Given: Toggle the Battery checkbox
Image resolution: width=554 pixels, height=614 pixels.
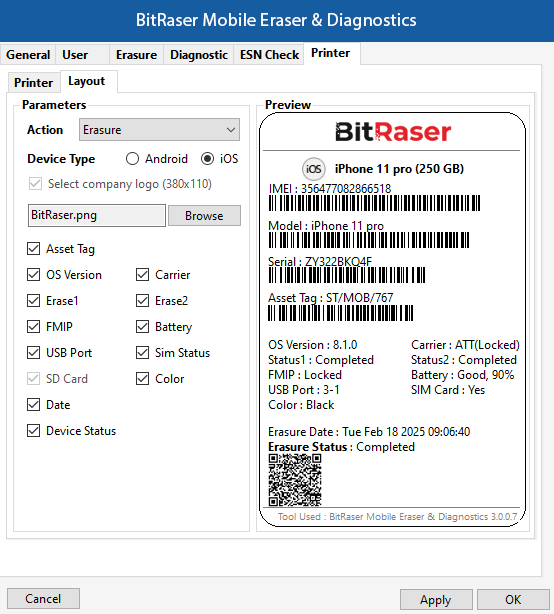Looking at the screenshot, I should click(143, 327).
